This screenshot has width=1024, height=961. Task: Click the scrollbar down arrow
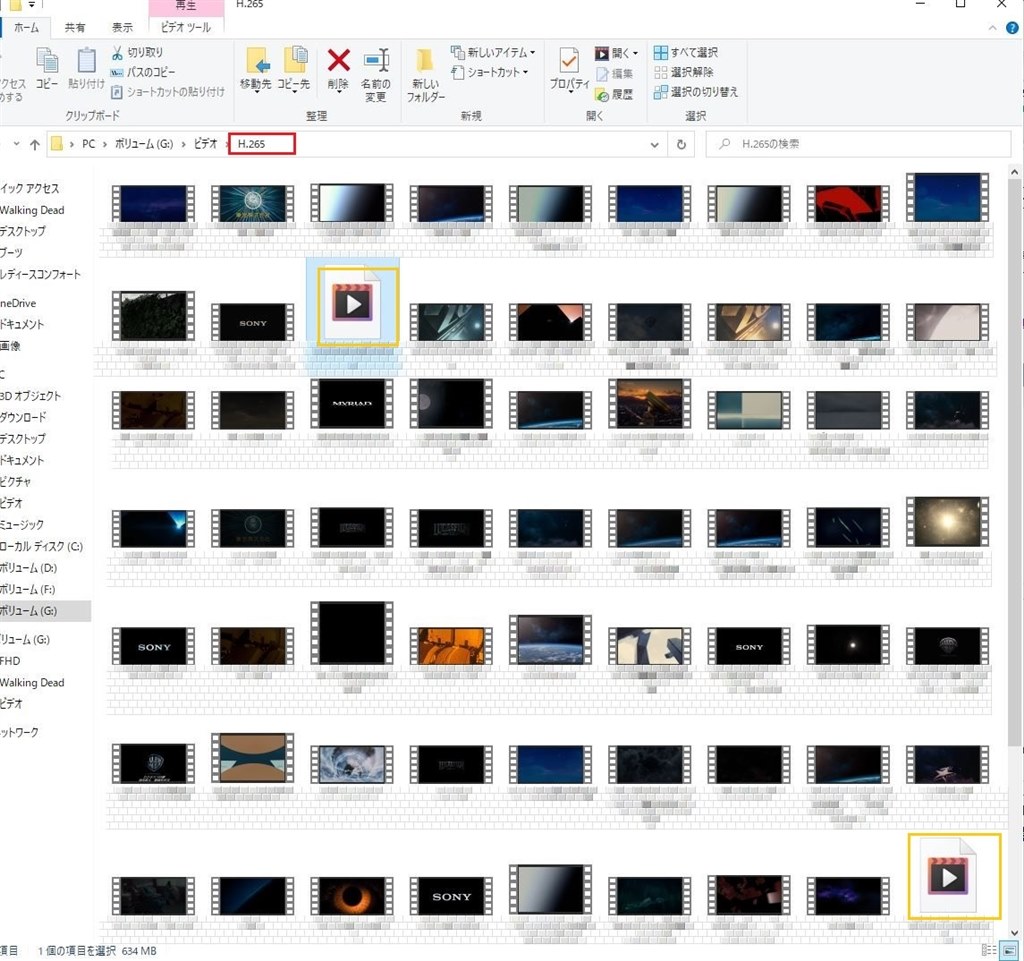[1014, 932]
